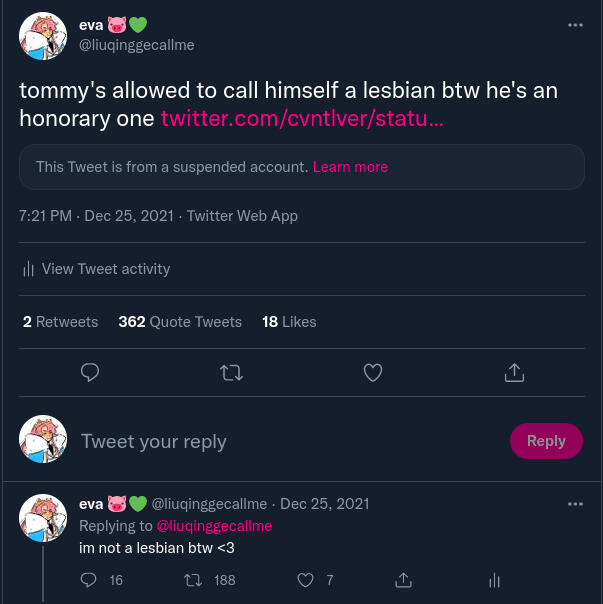This screenshot has height=604, width=603.
Task: View the 2 Retweets list
Action: (x=60, y=322)
